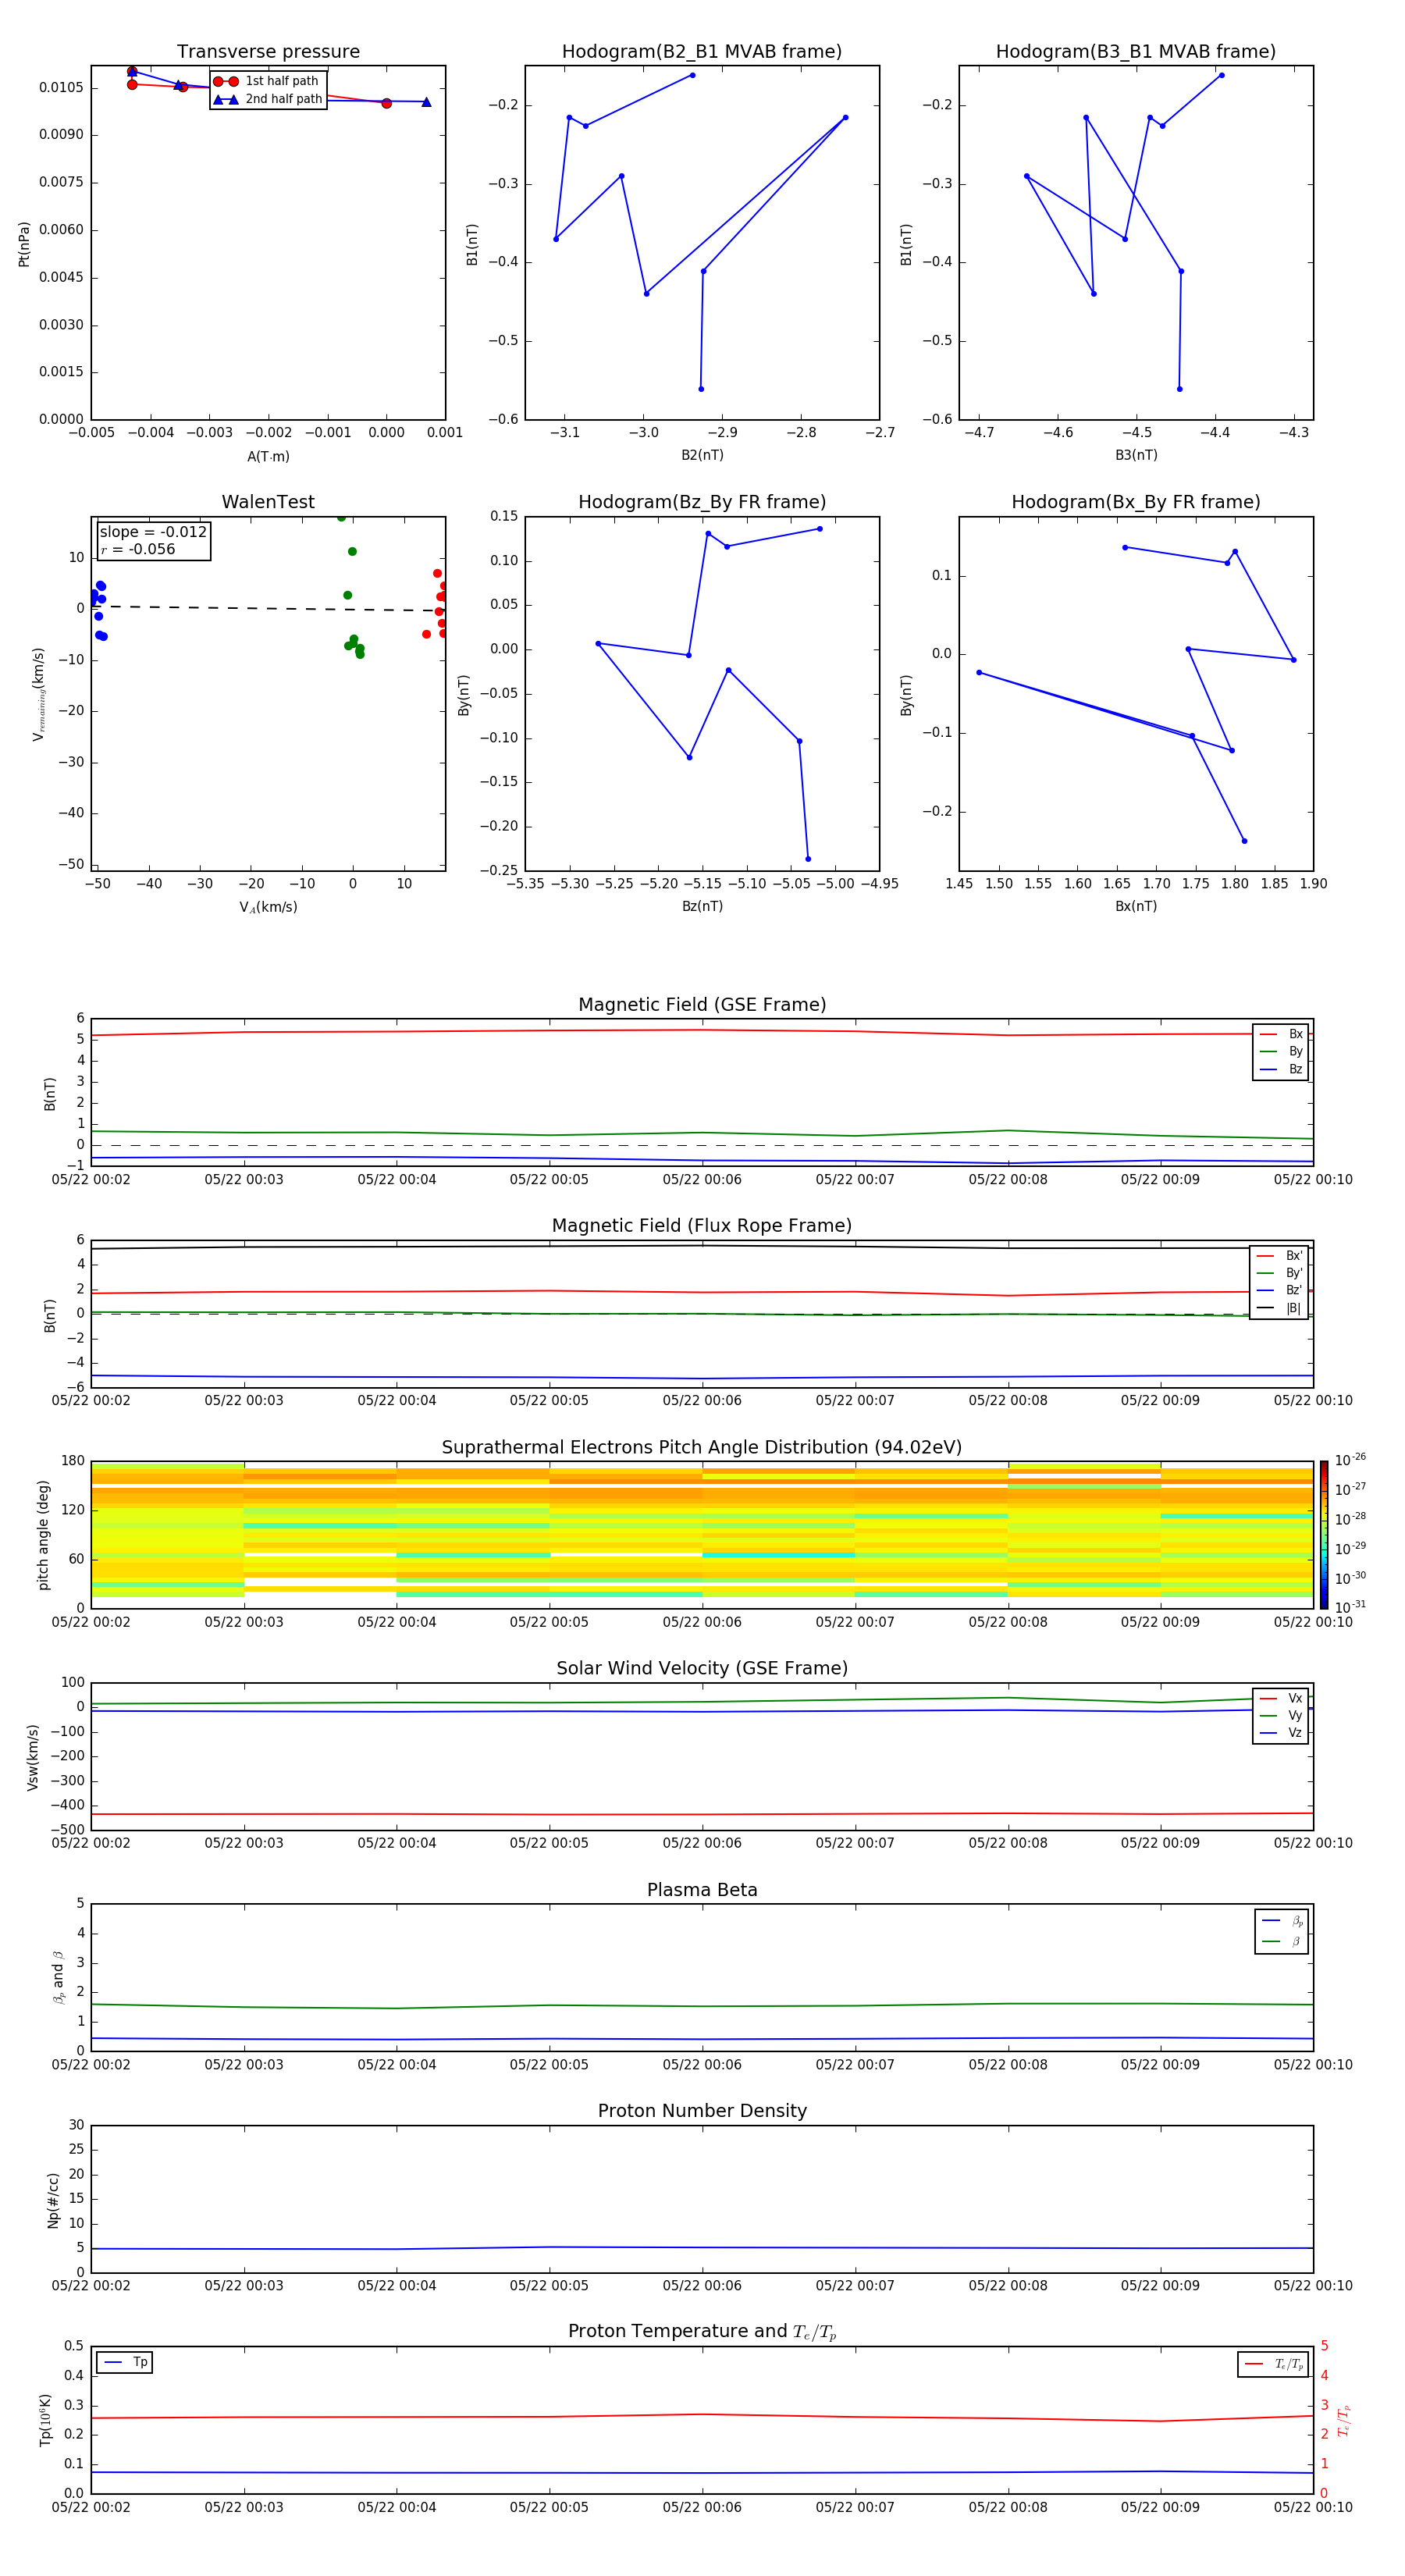Click the pitch angle distribution colorbar

[x=1324, y=1535]
